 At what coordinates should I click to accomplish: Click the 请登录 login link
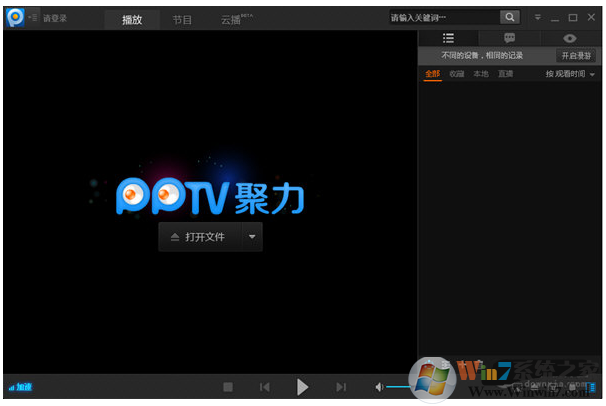coord(55,18)
